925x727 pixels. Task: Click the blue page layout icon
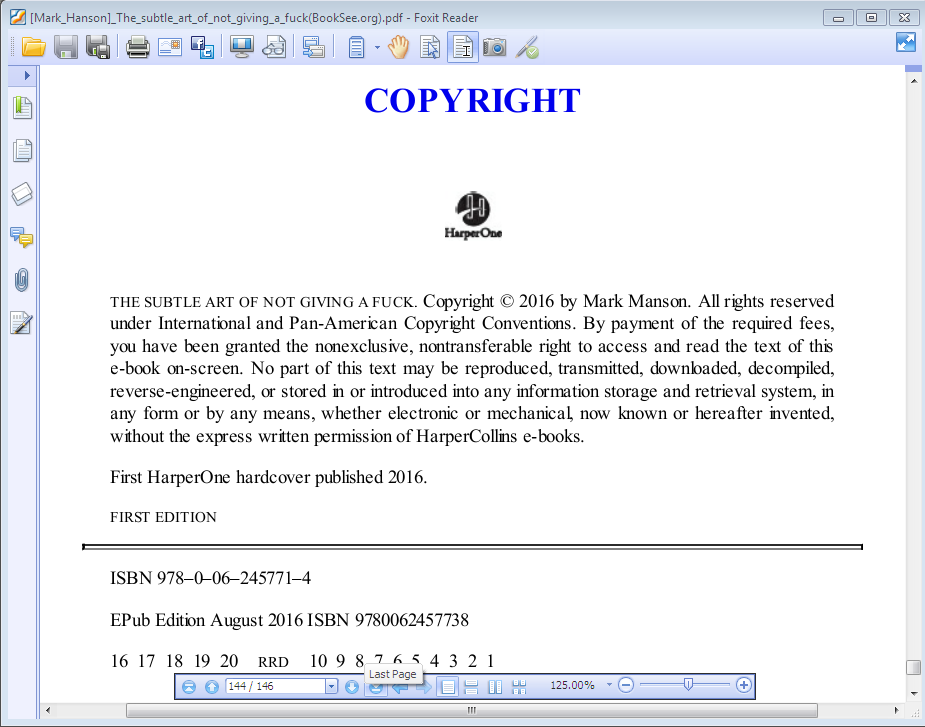point(356,47)
